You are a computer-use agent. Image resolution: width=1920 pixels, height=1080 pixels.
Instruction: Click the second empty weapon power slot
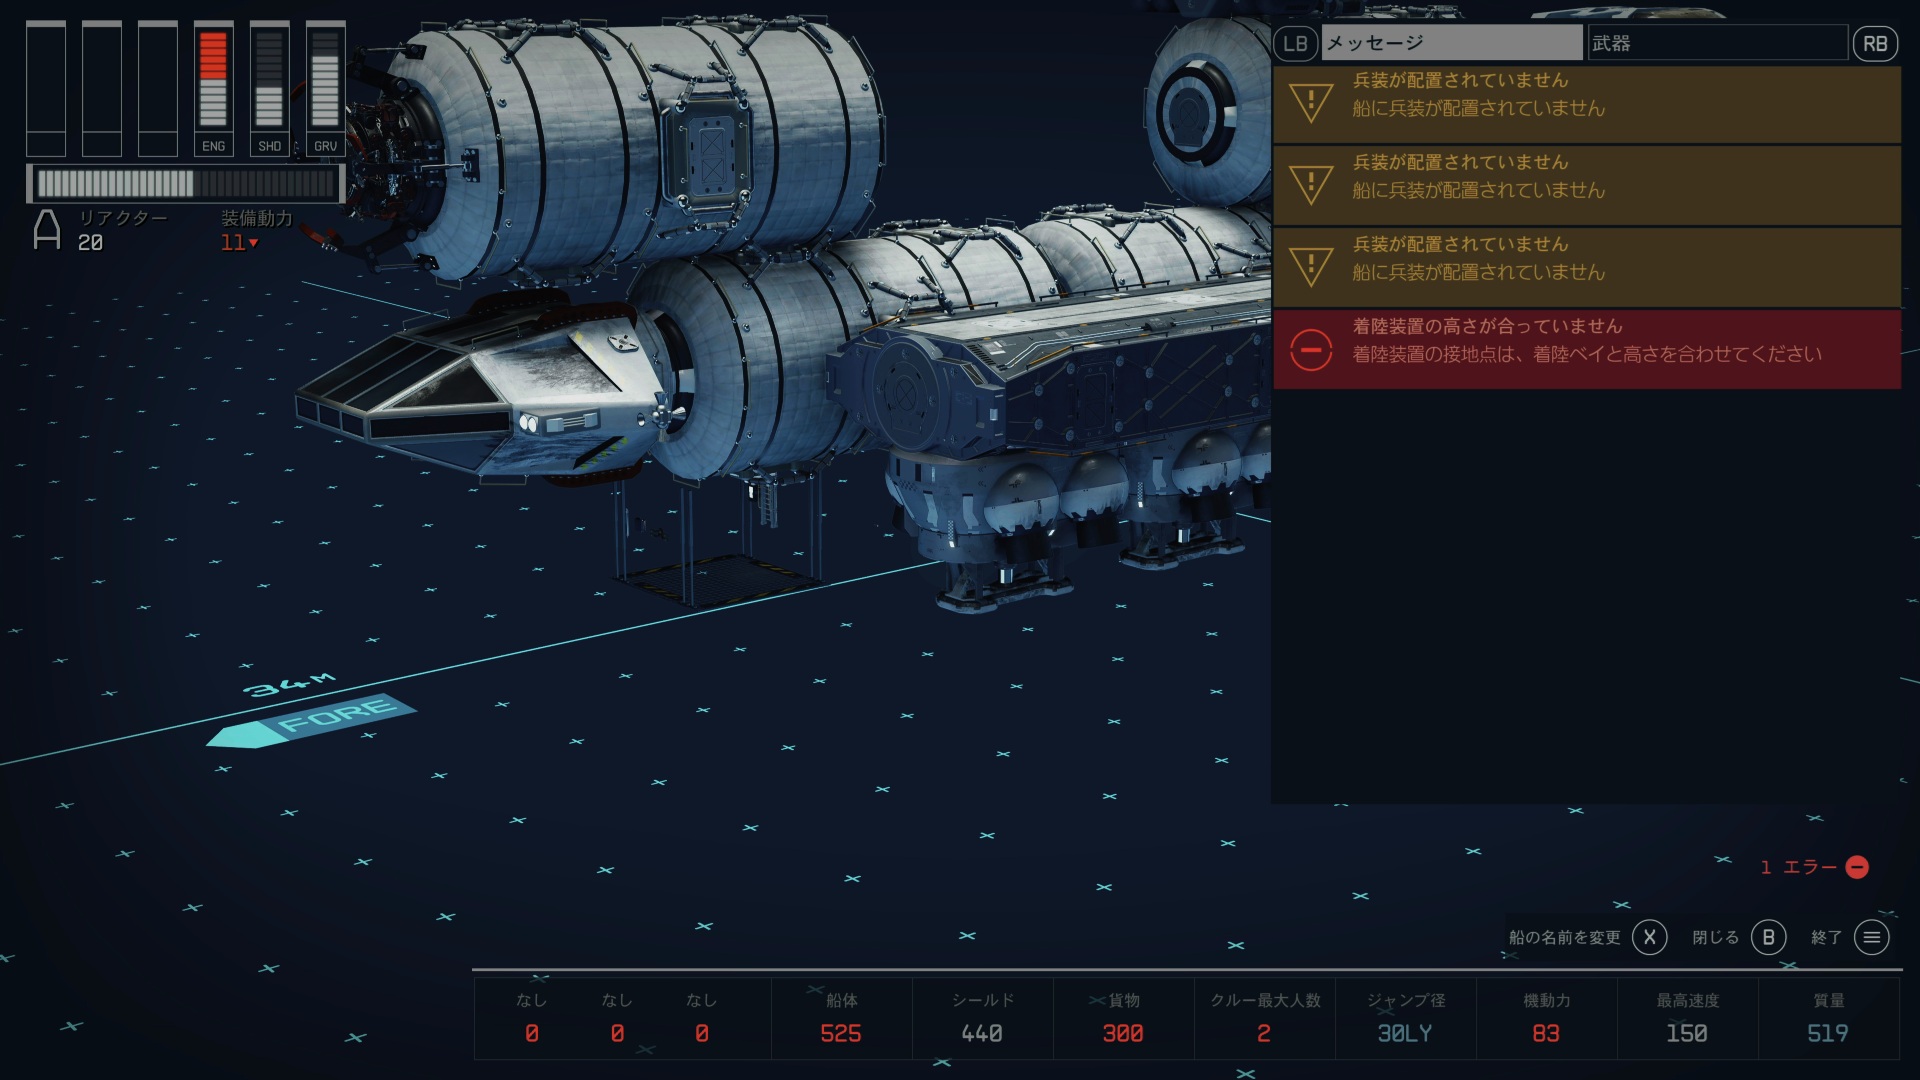tap(102, 88)
